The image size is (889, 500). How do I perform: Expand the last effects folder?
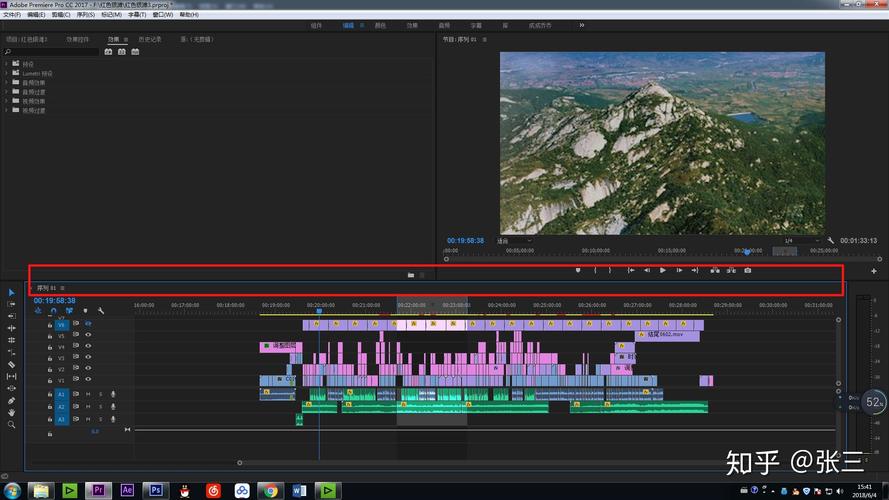coord(6,110)
